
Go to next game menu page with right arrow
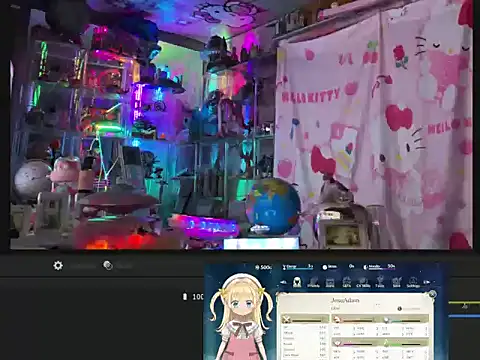426,282
